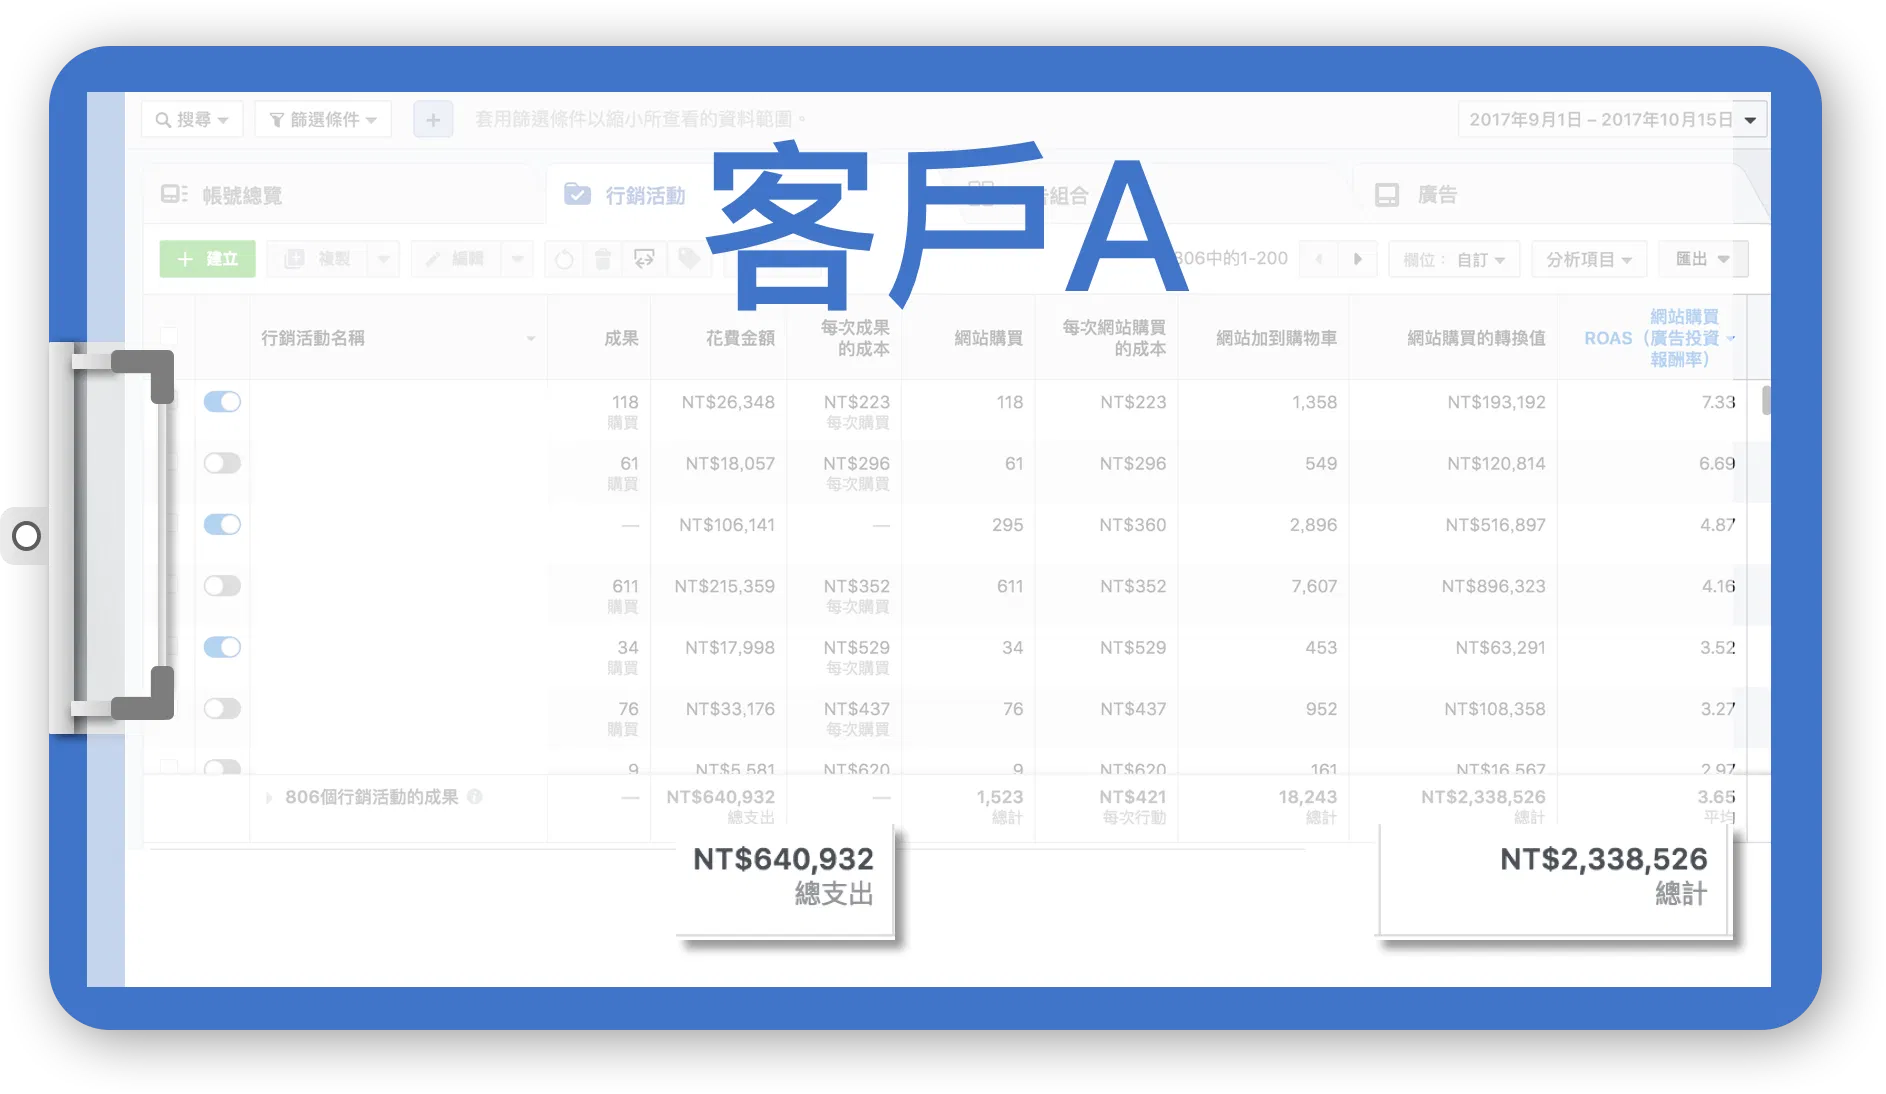The width and height of the screenshot is (1886, 1094).
Task: Open the 匯出 export dropdown
Action: point(1703,259)
